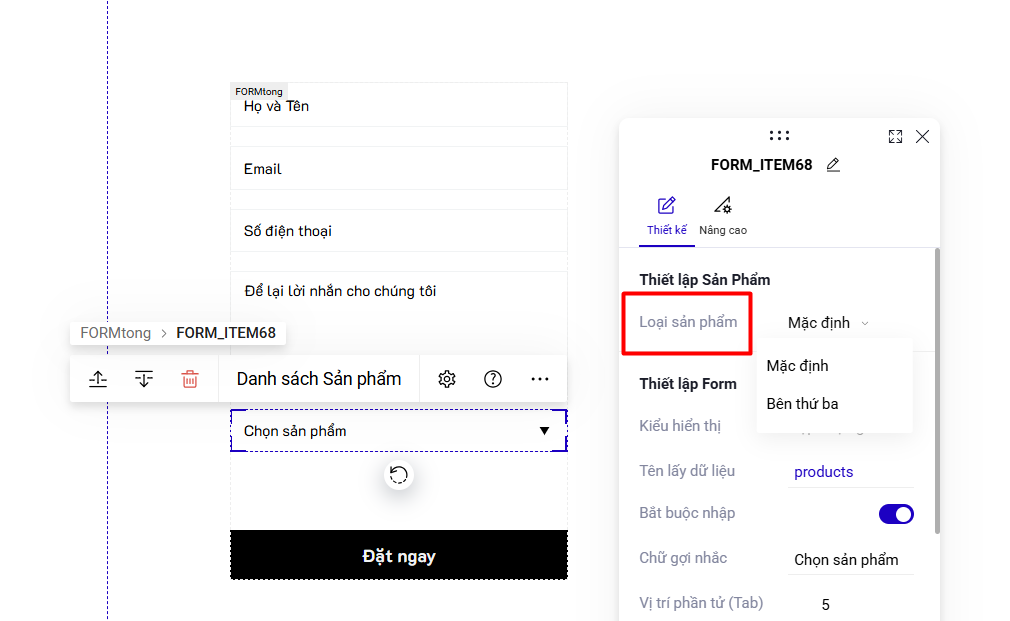1010x621 pixels.
Task: Click the pencil icon to rename FORM_ITEM68
Action: pos(833,165)
